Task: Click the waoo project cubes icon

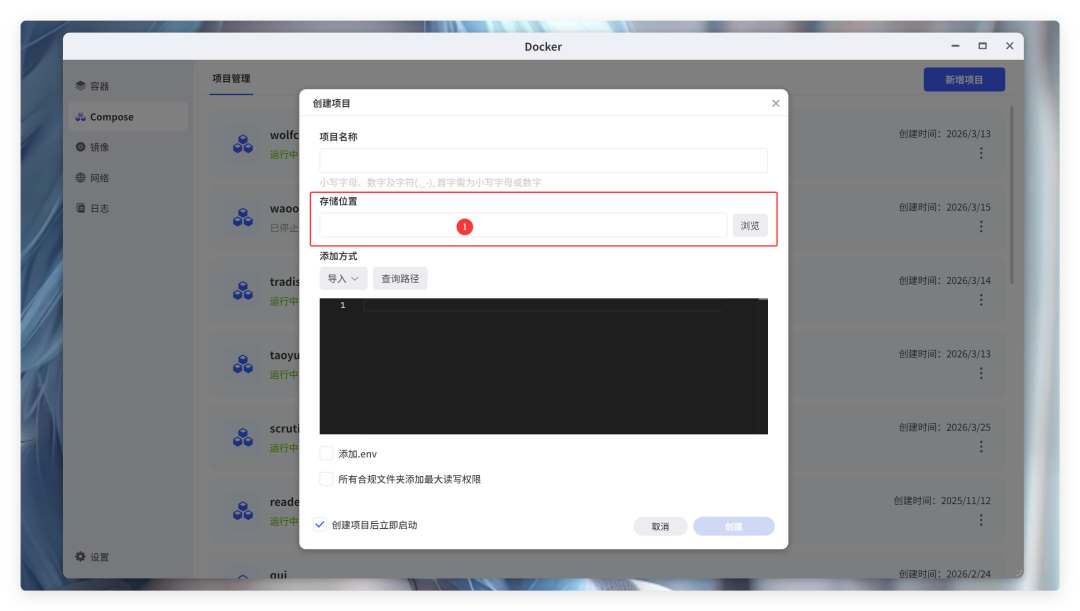Action: [242, 218]
